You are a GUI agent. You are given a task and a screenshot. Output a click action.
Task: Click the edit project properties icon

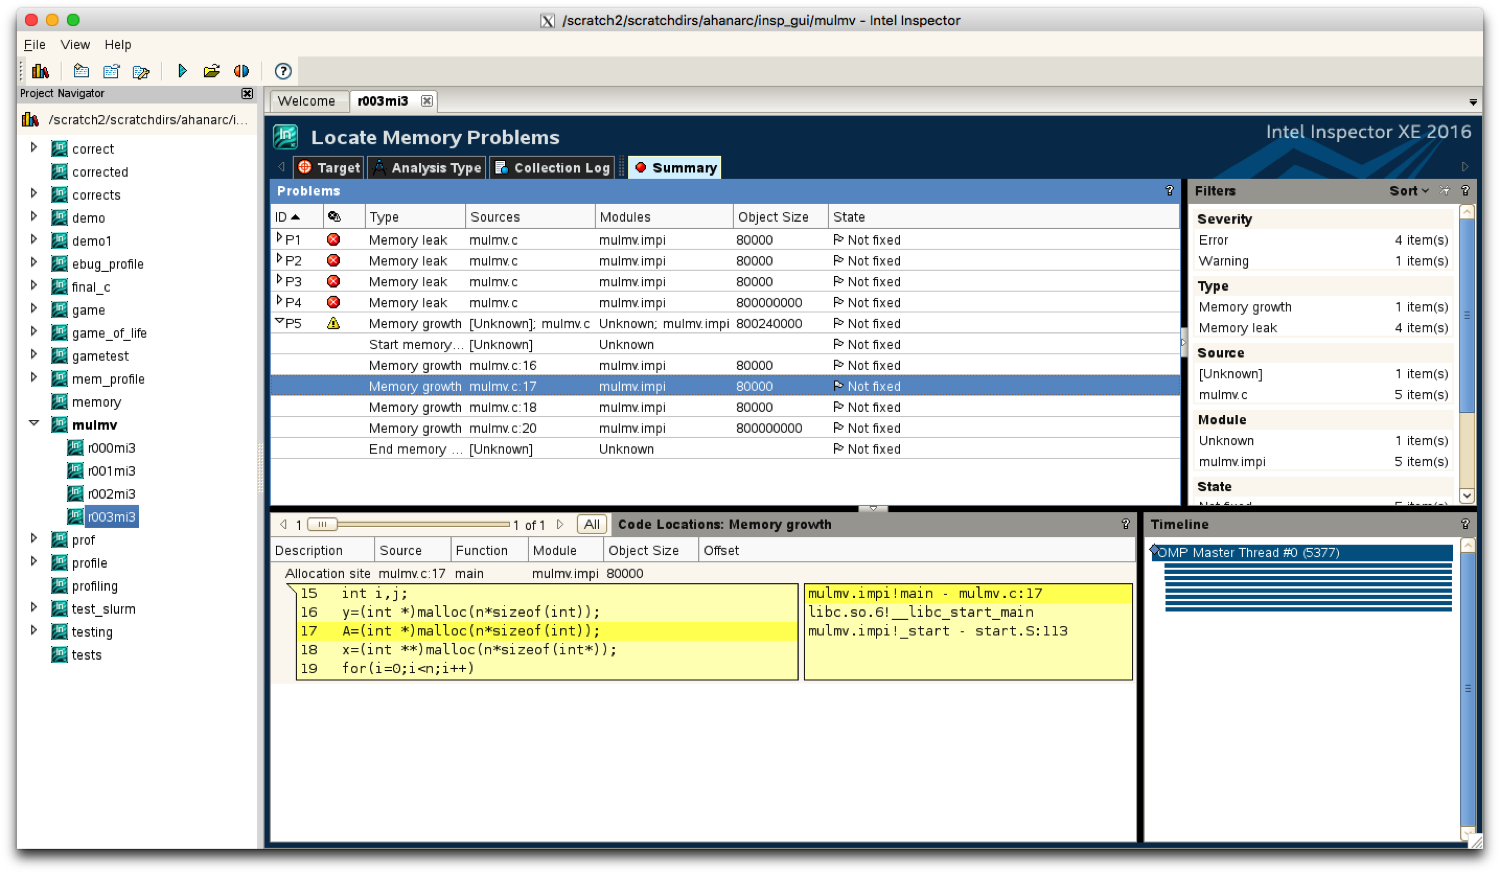pos(141,70)
